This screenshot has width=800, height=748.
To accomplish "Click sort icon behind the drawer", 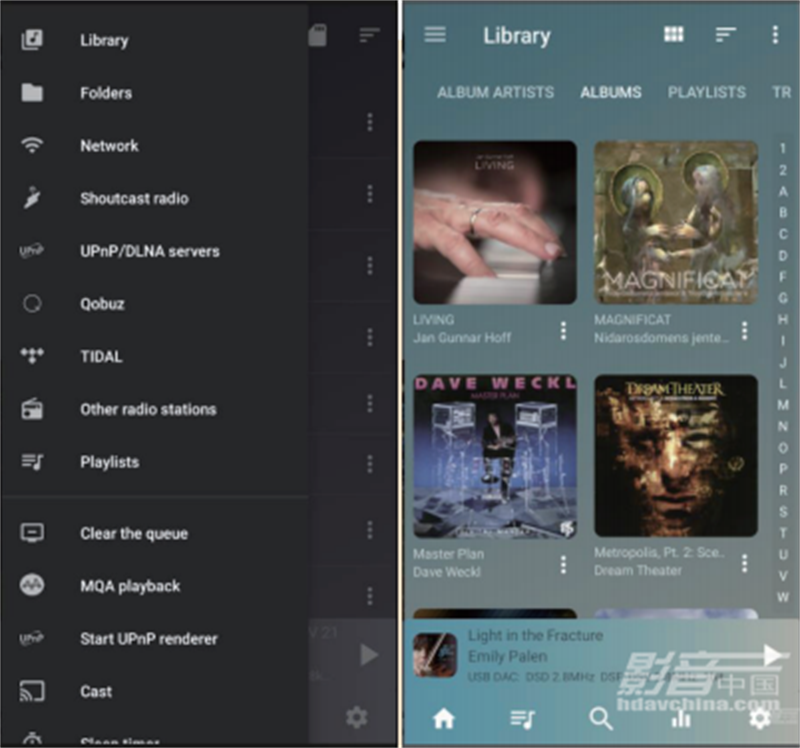I will [x=369, y=35].
